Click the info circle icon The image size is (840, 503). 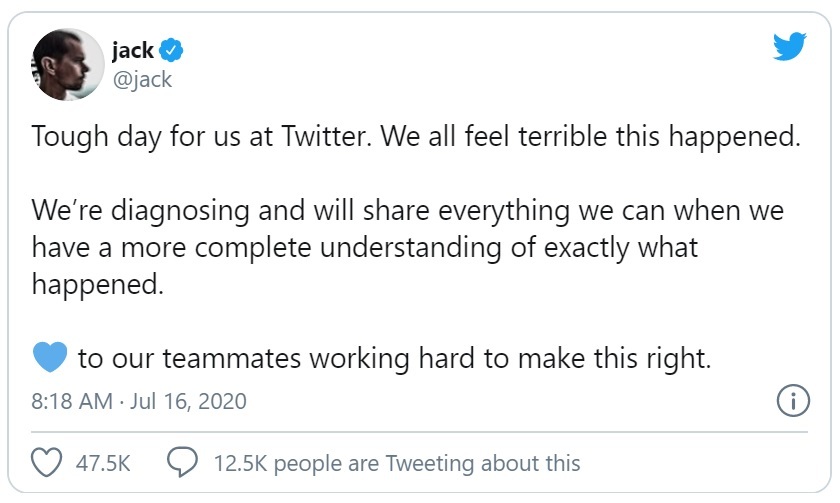pos(792,401)
